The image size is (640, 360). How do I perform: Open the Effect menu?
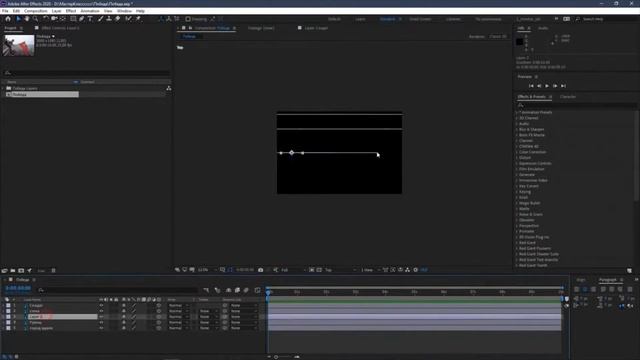[x=71, y=11]
